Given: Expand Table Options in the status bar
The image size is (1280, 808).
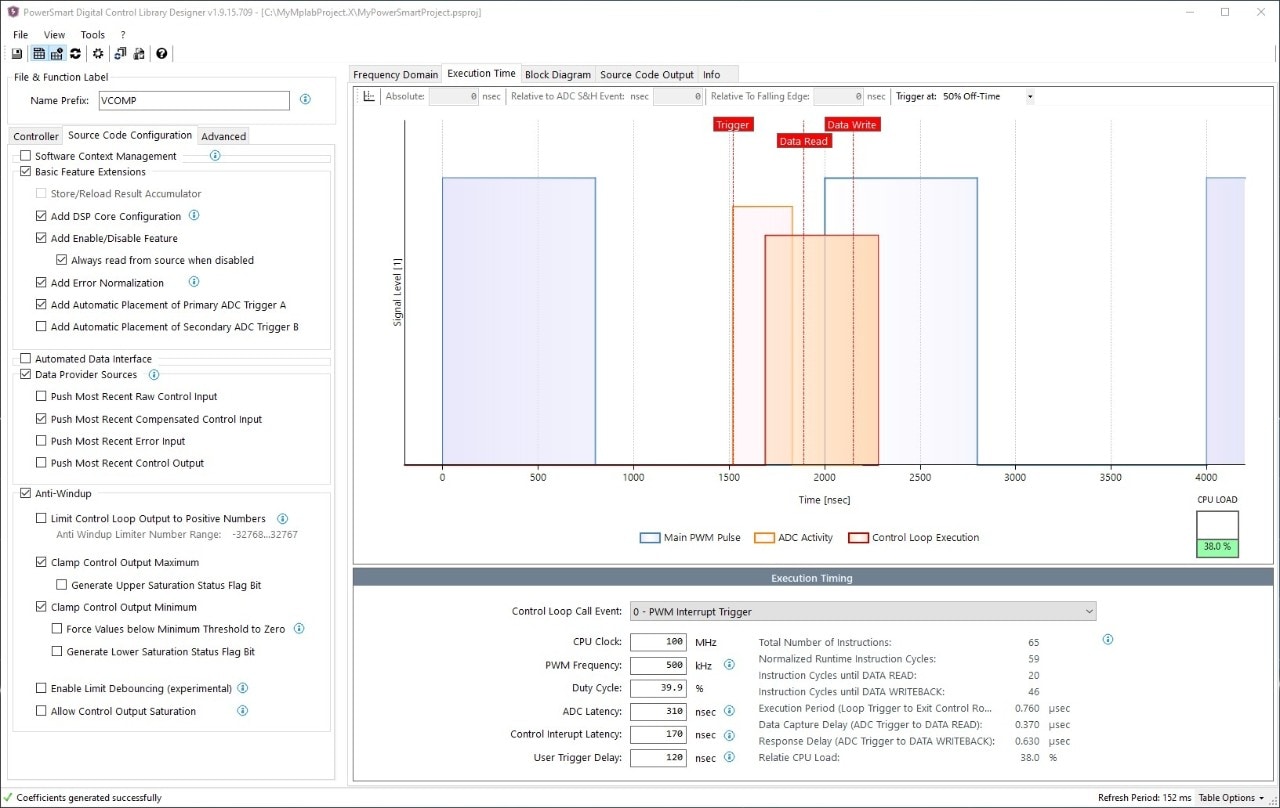Looking at the screenshot, I should pyautogui.click(x=1231, y=798).
